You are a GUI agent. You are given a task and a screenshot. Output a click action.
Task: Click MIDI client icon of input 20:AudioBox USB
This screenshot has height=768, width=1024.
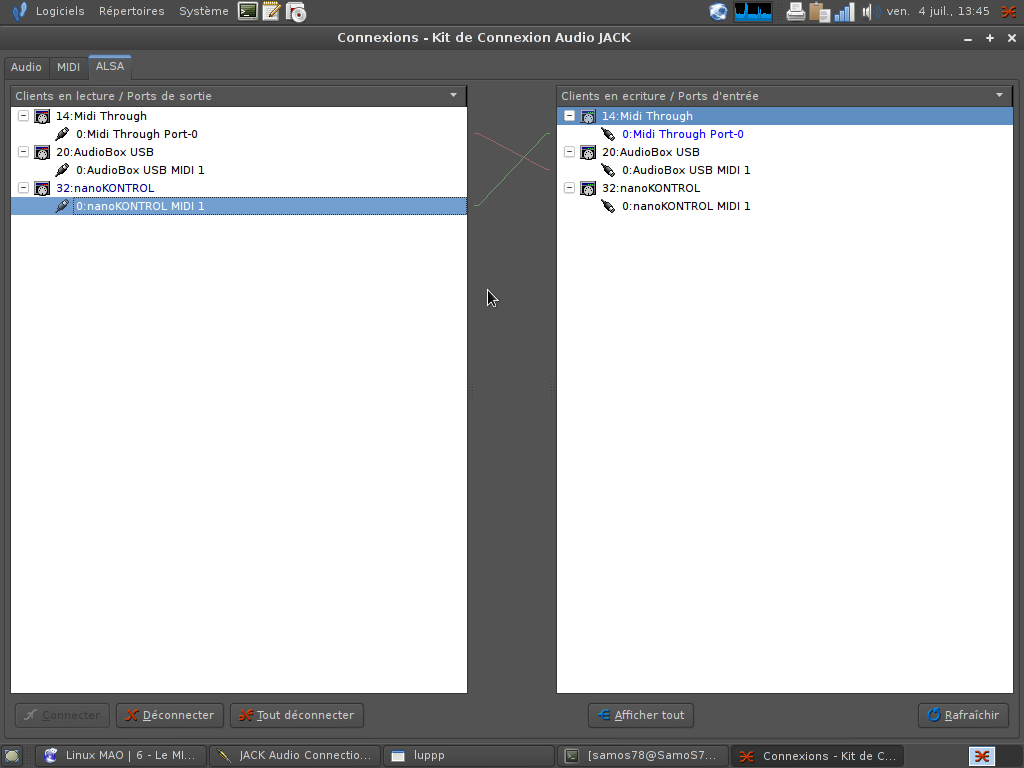[x=588, y=152]
